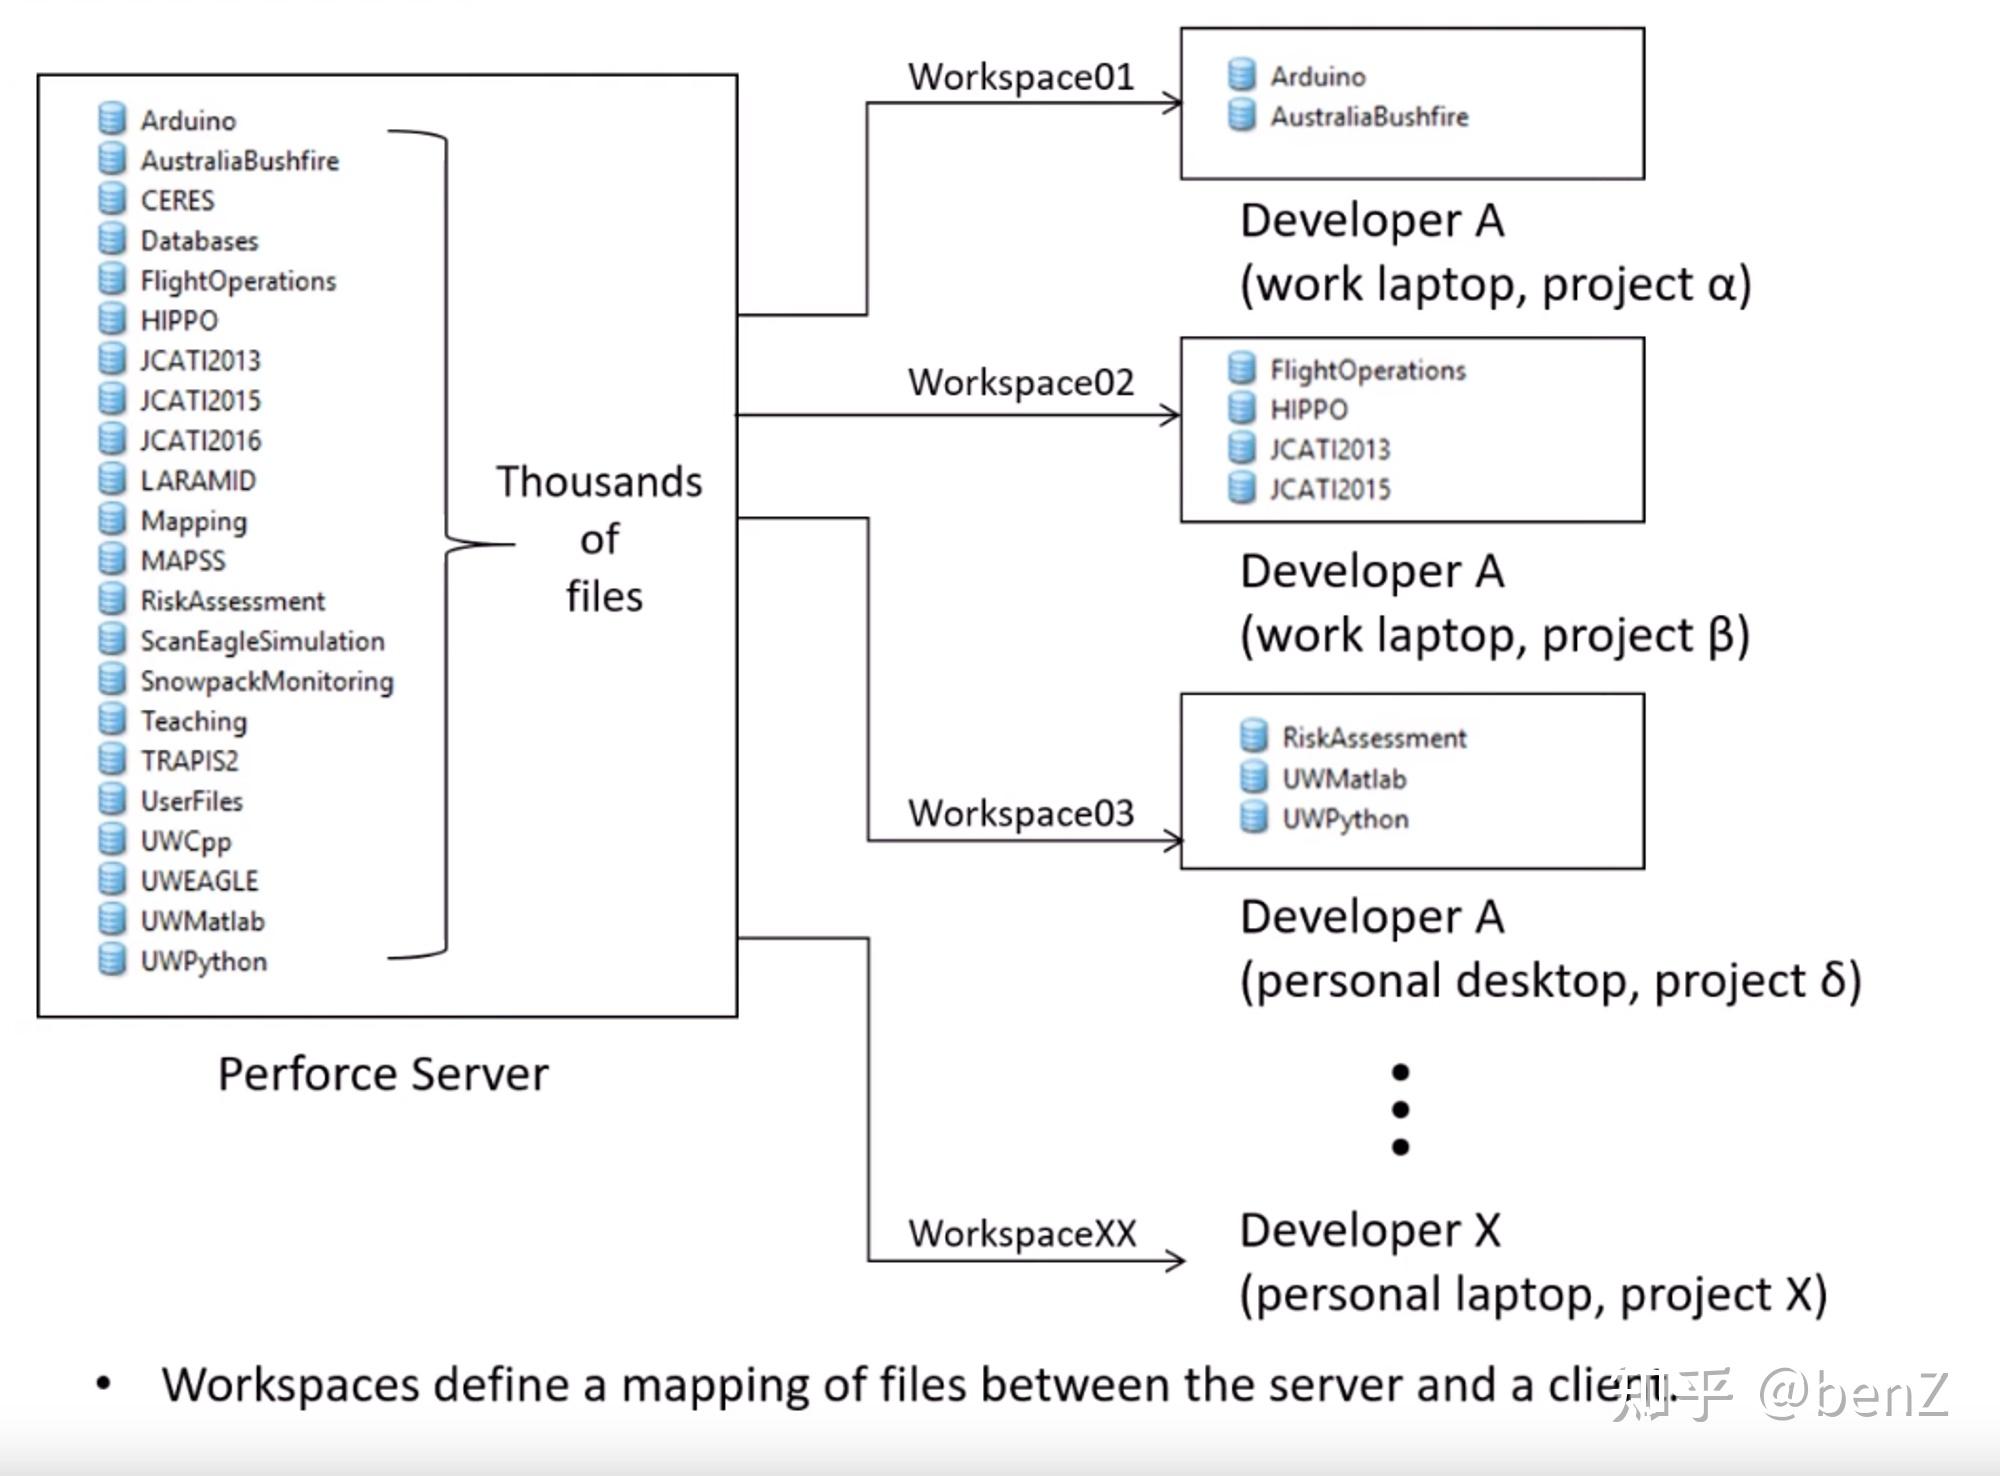This screenshot has width=2000, height=1476.
Task: Click the HIPPO depot icon in Workspace02
Action: [1241, 408]
